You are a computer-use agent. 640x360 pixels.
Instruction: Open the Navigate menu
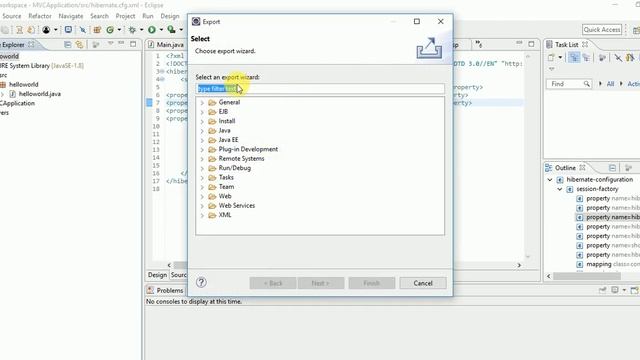tap(71, 16)
